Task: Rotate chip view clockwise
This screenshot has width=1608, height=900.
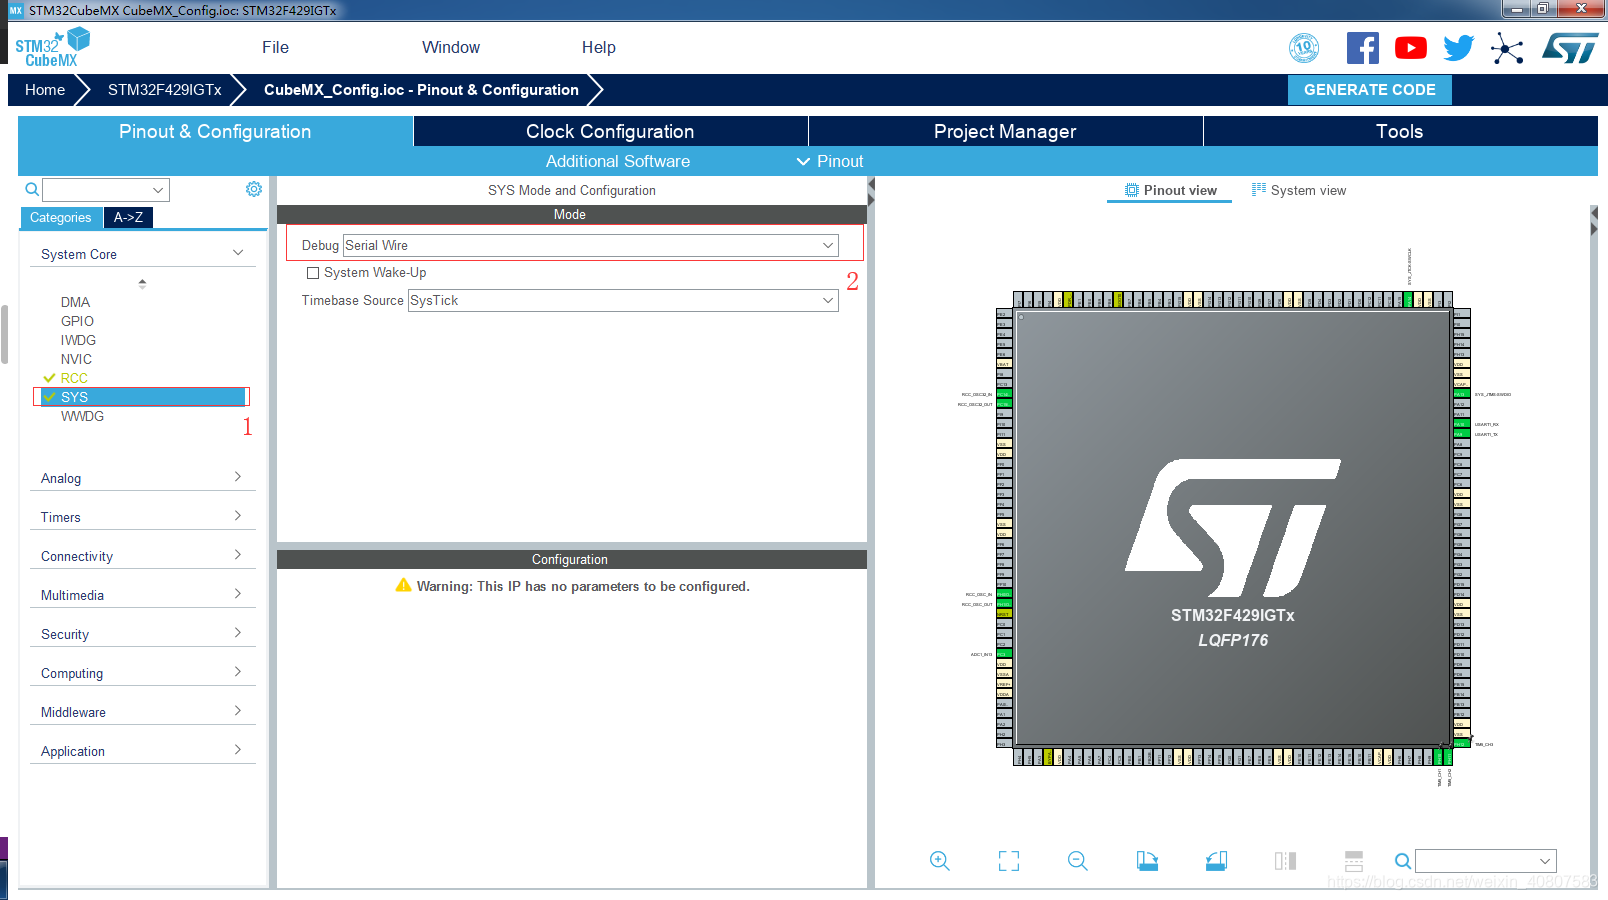Action: pyautogui.click(x=1147, y=860)
